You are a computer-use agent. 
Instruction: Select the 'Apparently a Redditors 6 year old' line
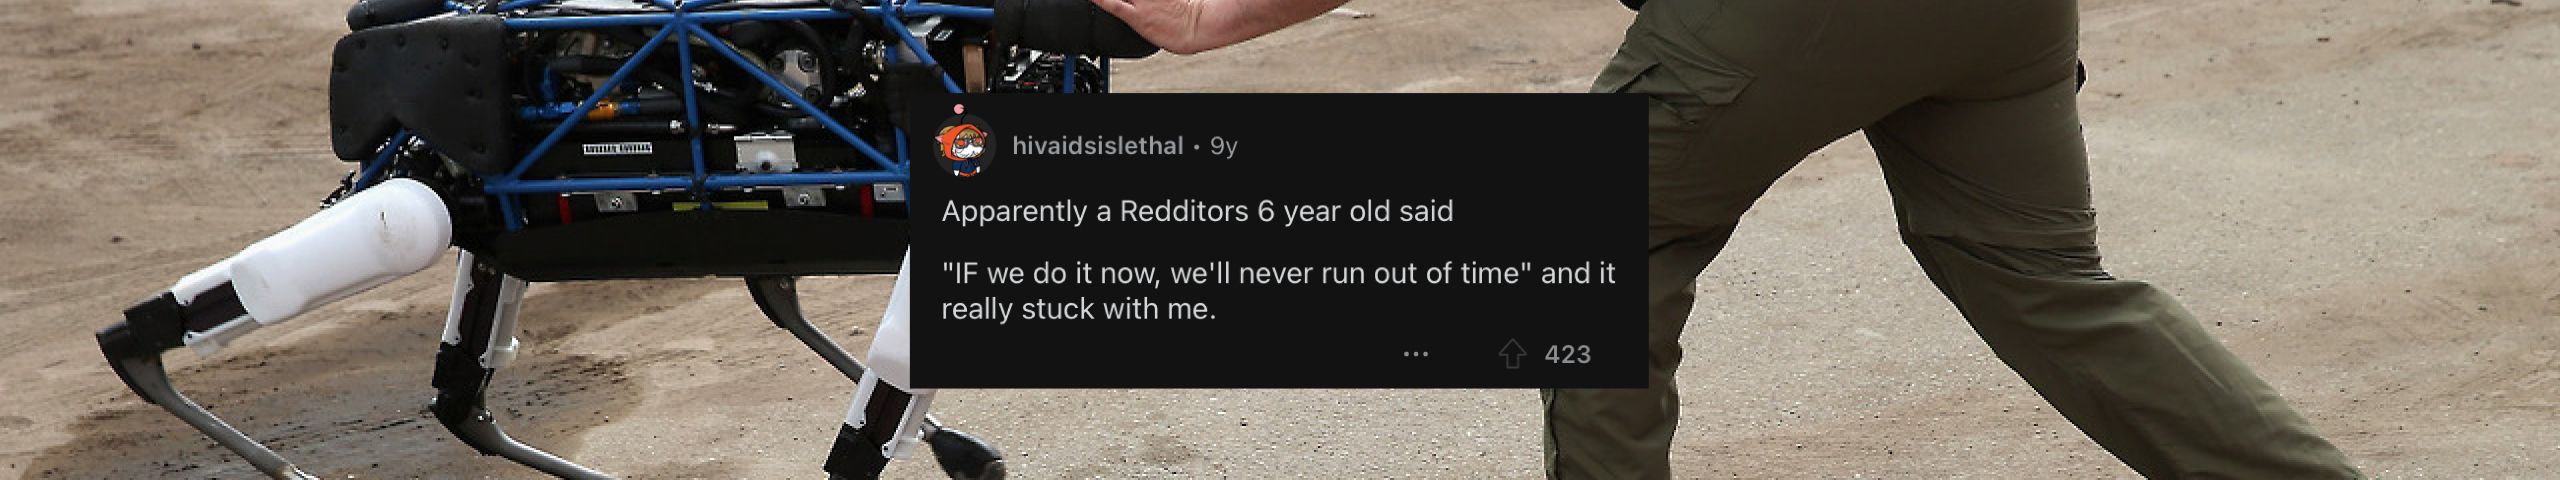pyautogui.click(x=1197, y=212)
